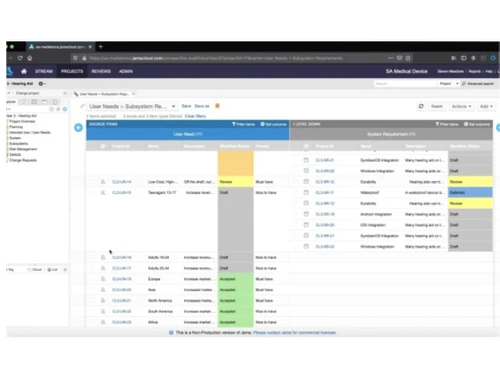Click the padlock site security icon

click(x=84, y=58)
